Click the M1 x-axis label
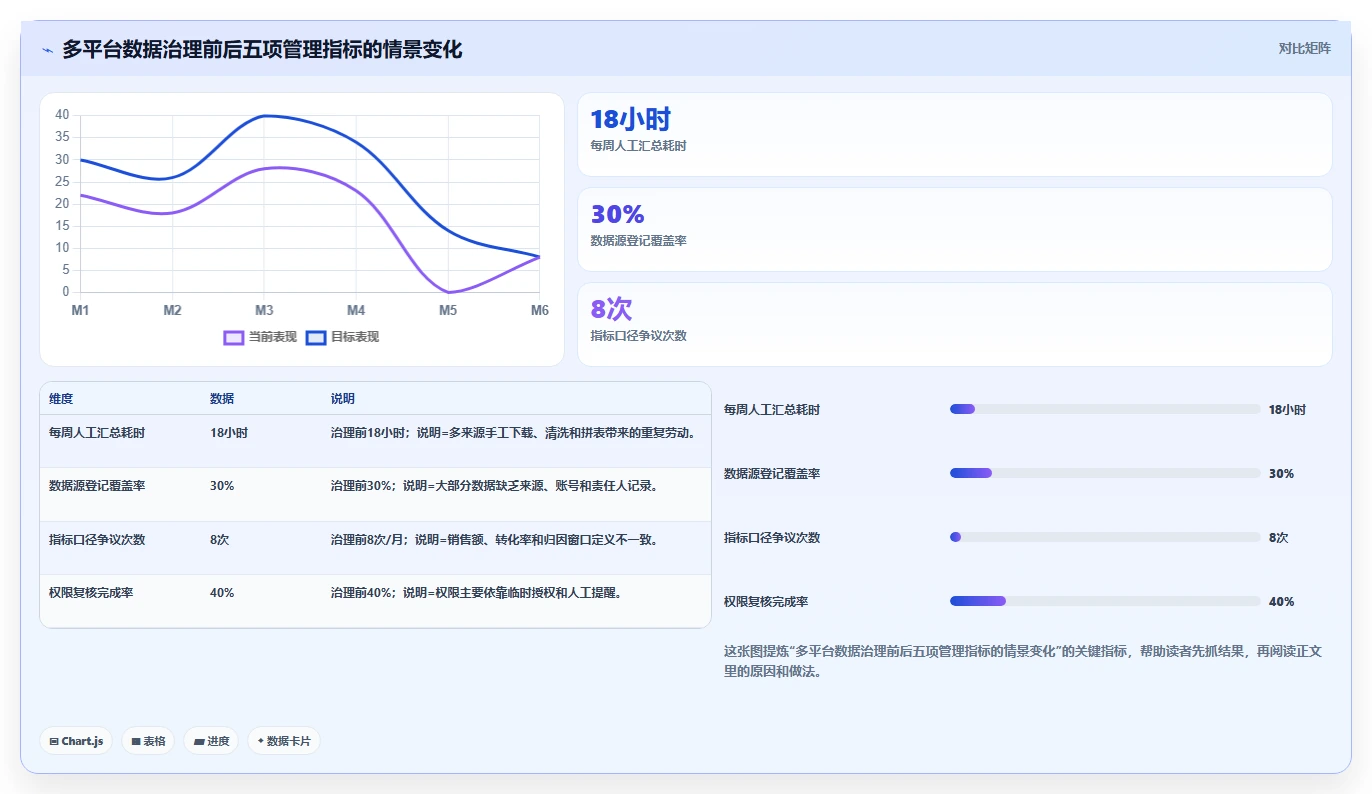This screenshot has height=794, width=1372. point(80,311)
